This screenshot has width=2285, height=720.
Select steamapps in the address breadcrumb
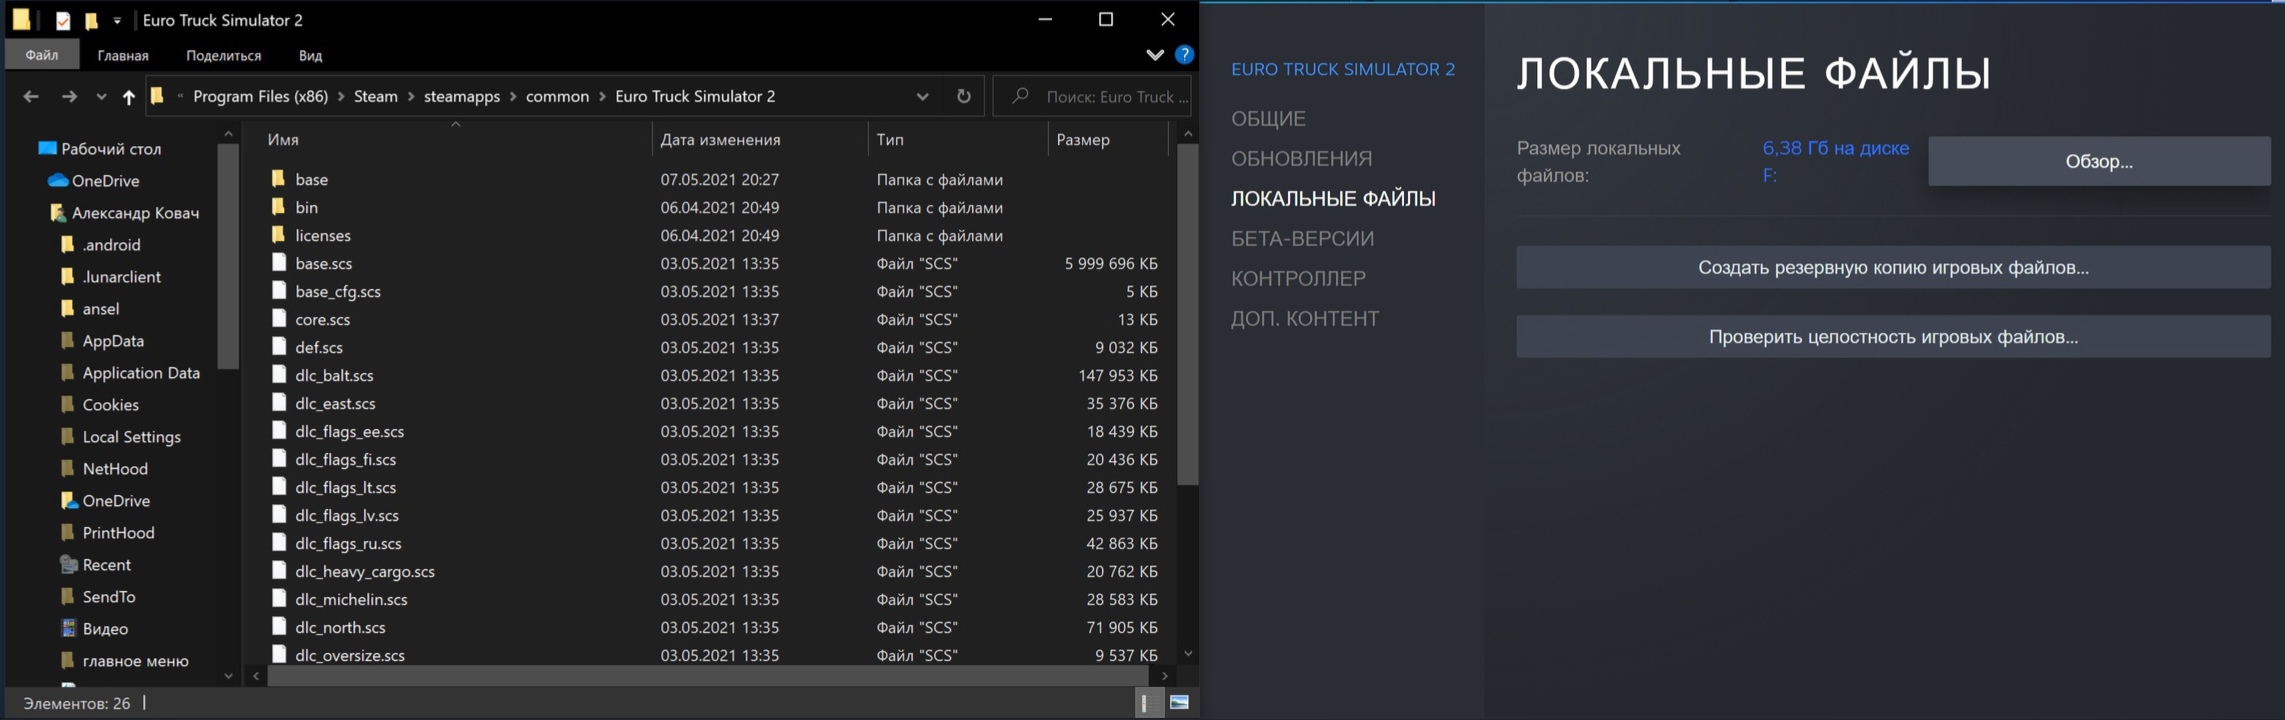(x=462, y=96)
